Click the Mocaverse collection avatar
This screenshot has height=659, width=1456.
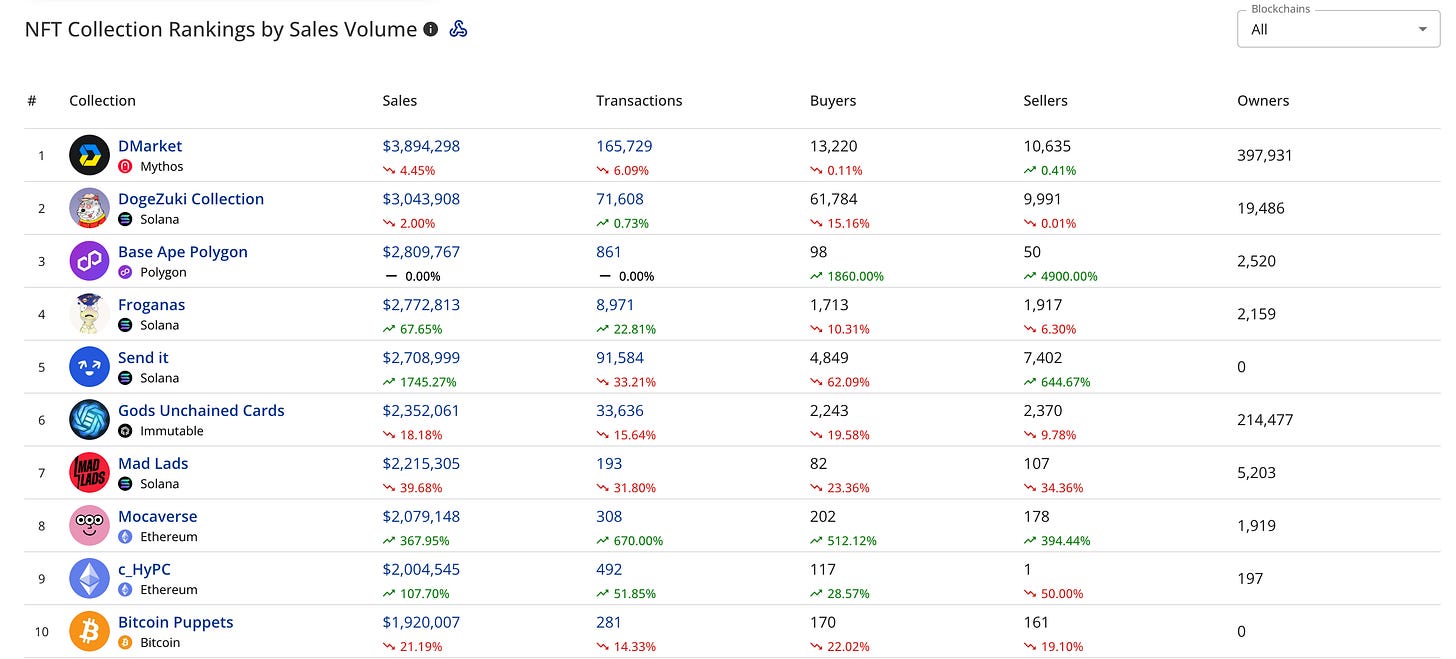[89, 526]
